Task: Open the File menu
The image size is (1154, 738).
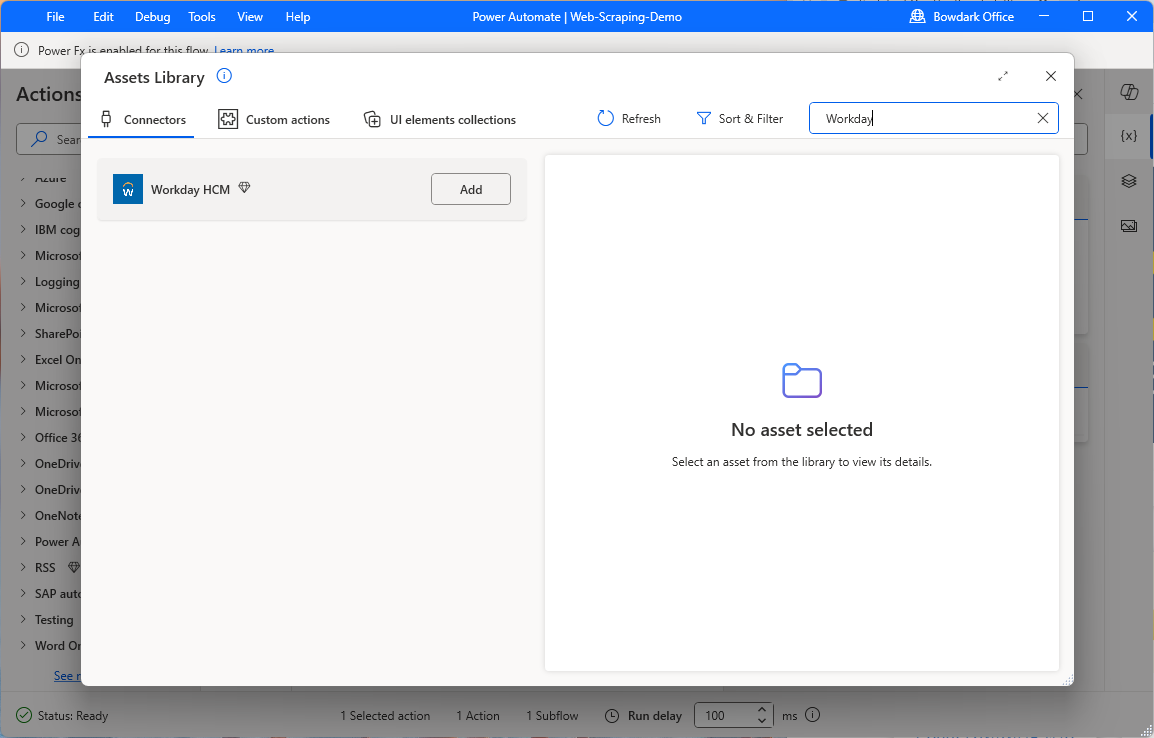Action: (55, 16)
